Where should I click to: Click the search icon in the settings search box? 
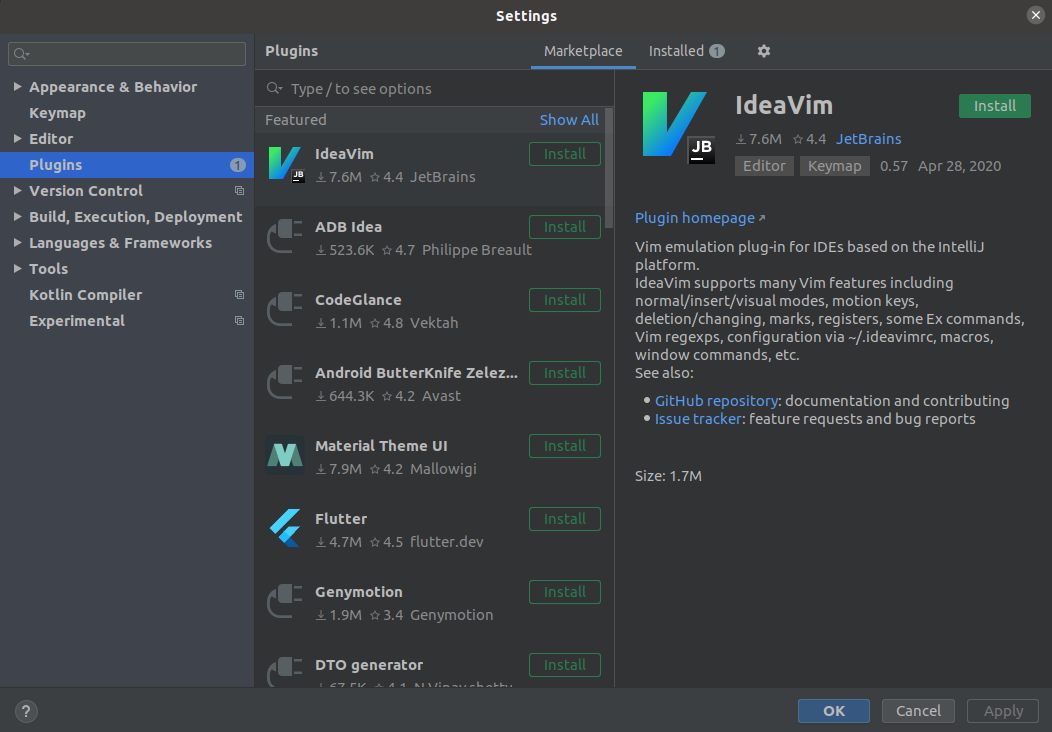click(x=21, y=54)
